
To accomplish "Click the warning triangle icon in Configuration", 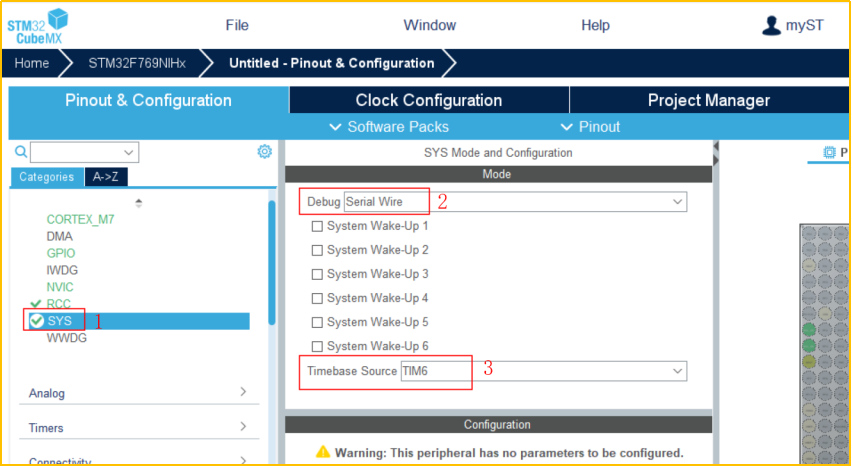I will [x=323, y=452].
